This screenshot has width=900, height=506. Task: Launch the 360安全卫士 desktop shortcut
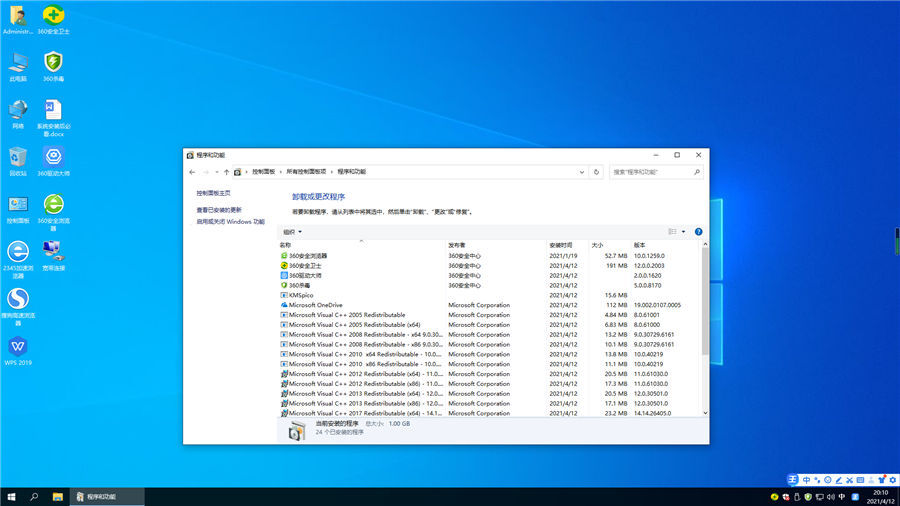point(53,20)
